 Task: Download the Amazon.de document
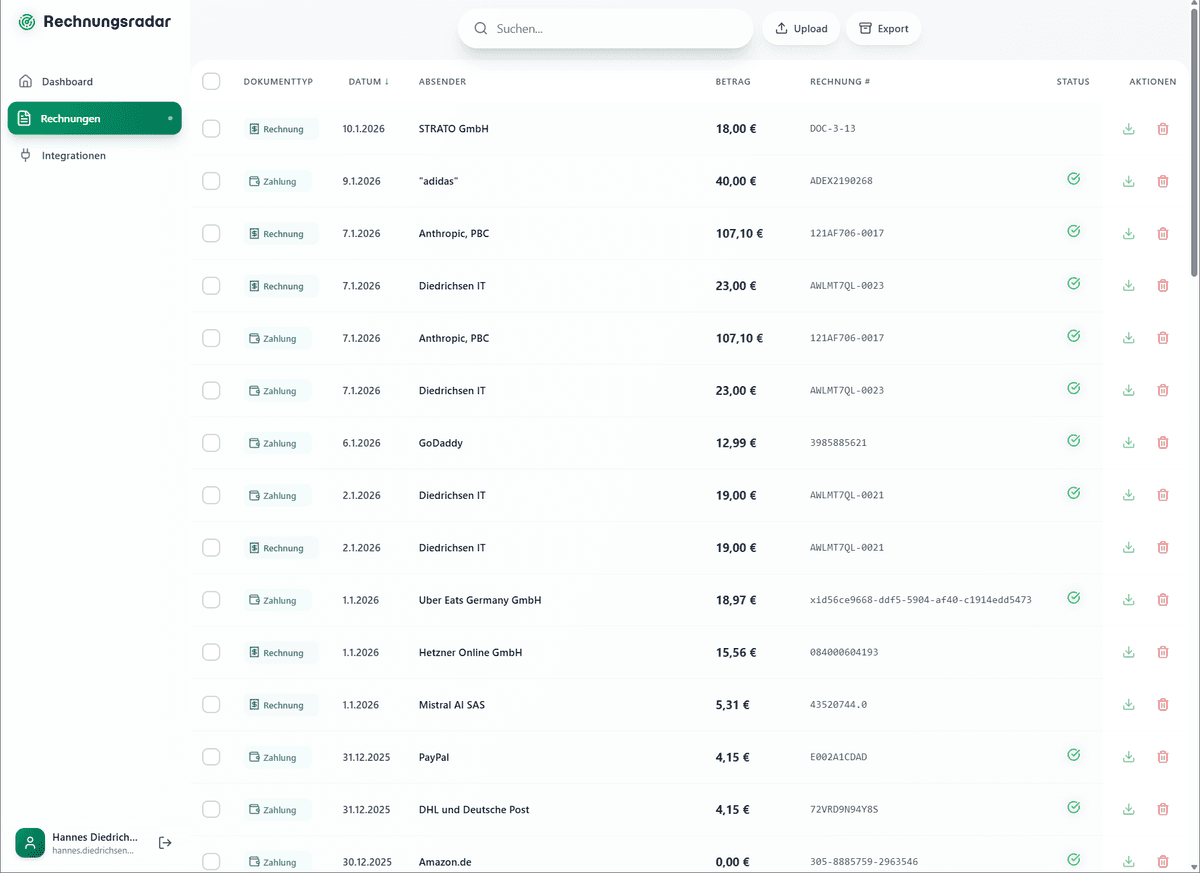[x=1129, y=861]
